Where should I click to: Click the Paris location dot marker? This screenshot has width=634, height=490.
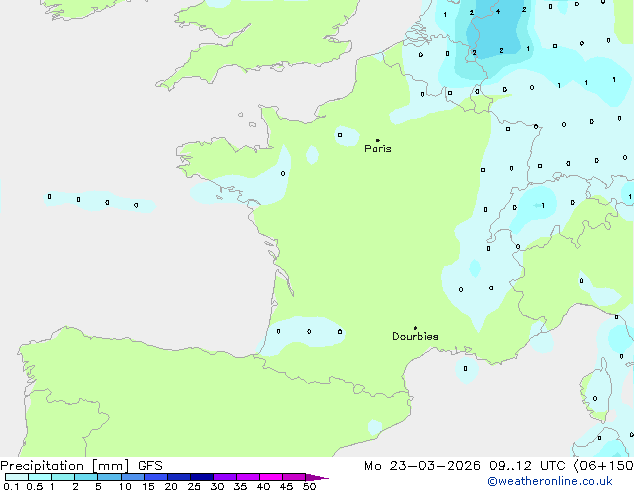[378, 140]
